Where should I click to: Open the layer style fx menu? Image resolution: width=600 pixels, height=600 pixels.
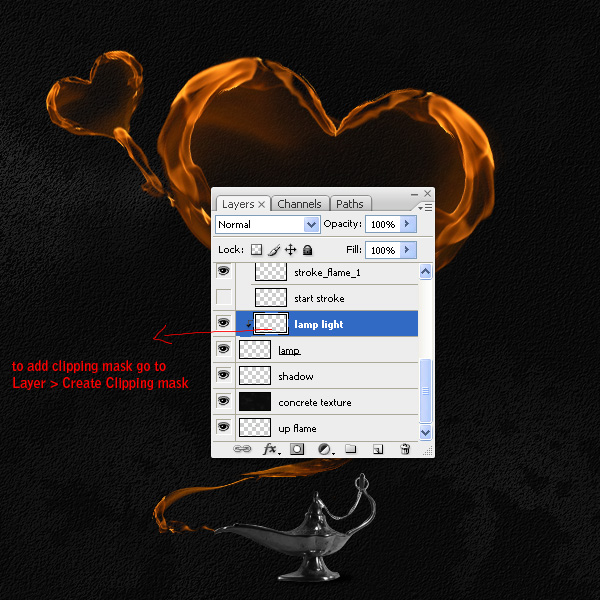(271, 448)
